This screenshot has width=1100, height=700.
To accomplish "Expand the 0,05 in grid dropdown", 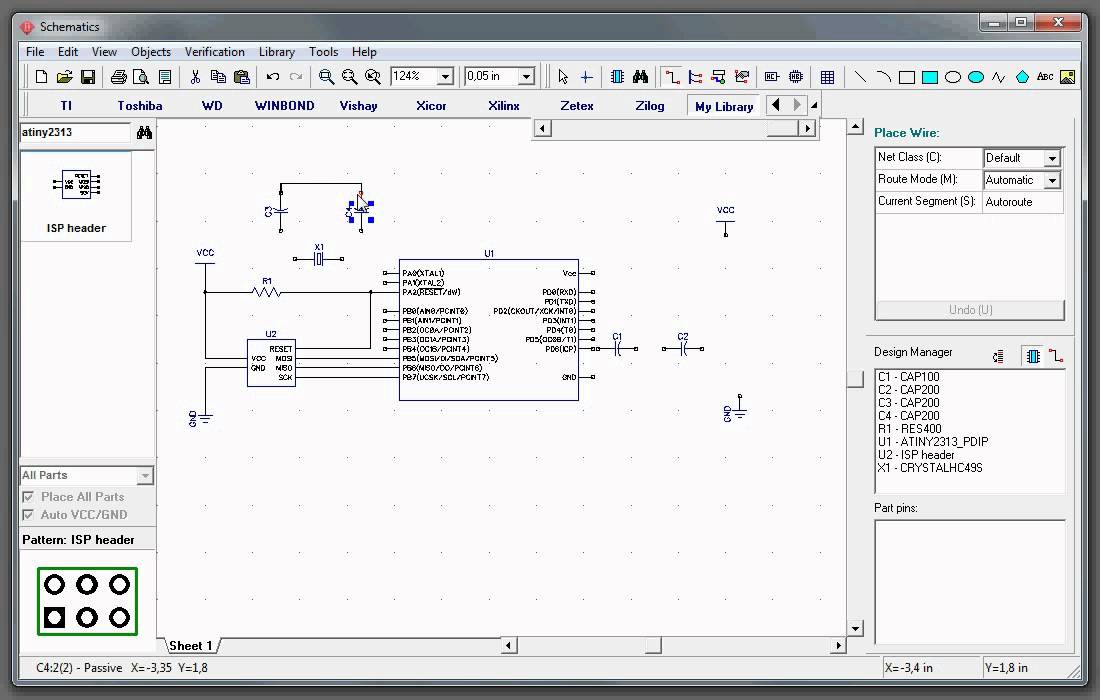I will tap(526, 76).
